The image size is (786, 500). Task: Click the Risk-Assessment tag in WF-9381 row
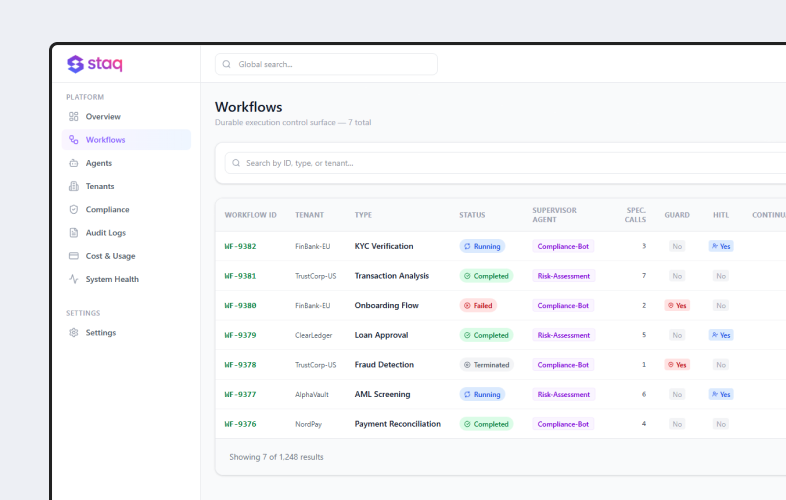point(564,276)
